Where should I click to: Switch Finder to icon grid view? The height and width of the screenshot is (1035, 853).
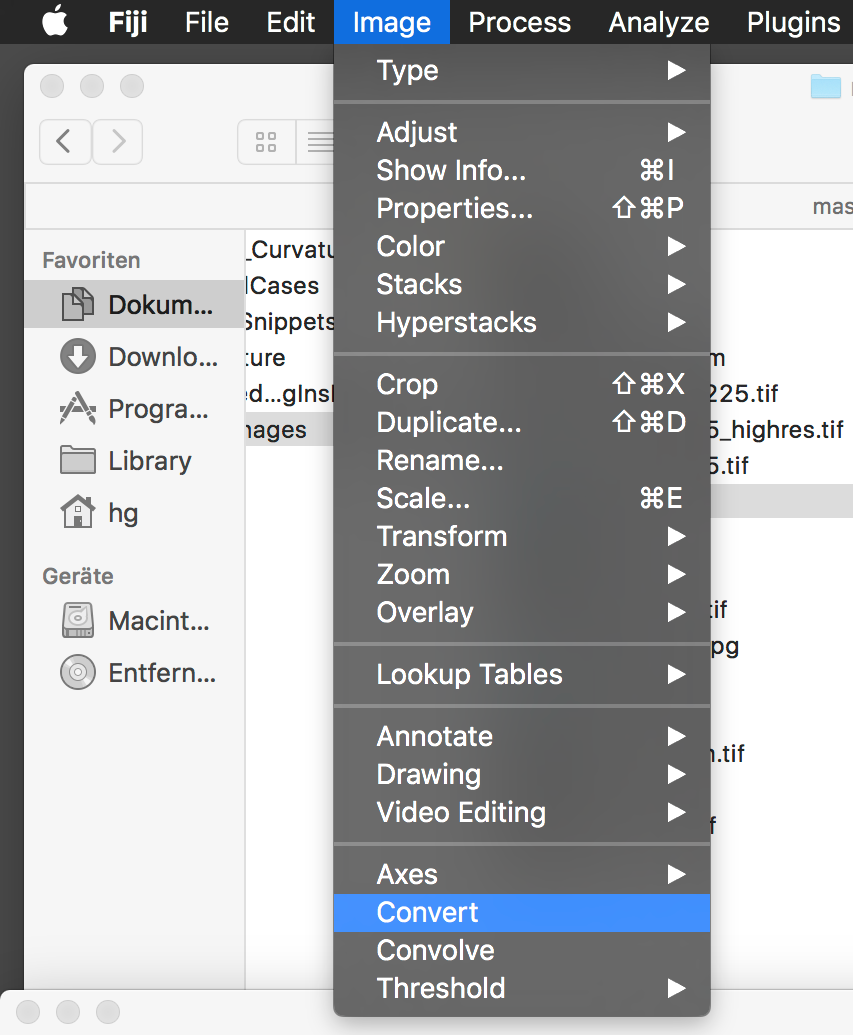(x=266, y=141)
